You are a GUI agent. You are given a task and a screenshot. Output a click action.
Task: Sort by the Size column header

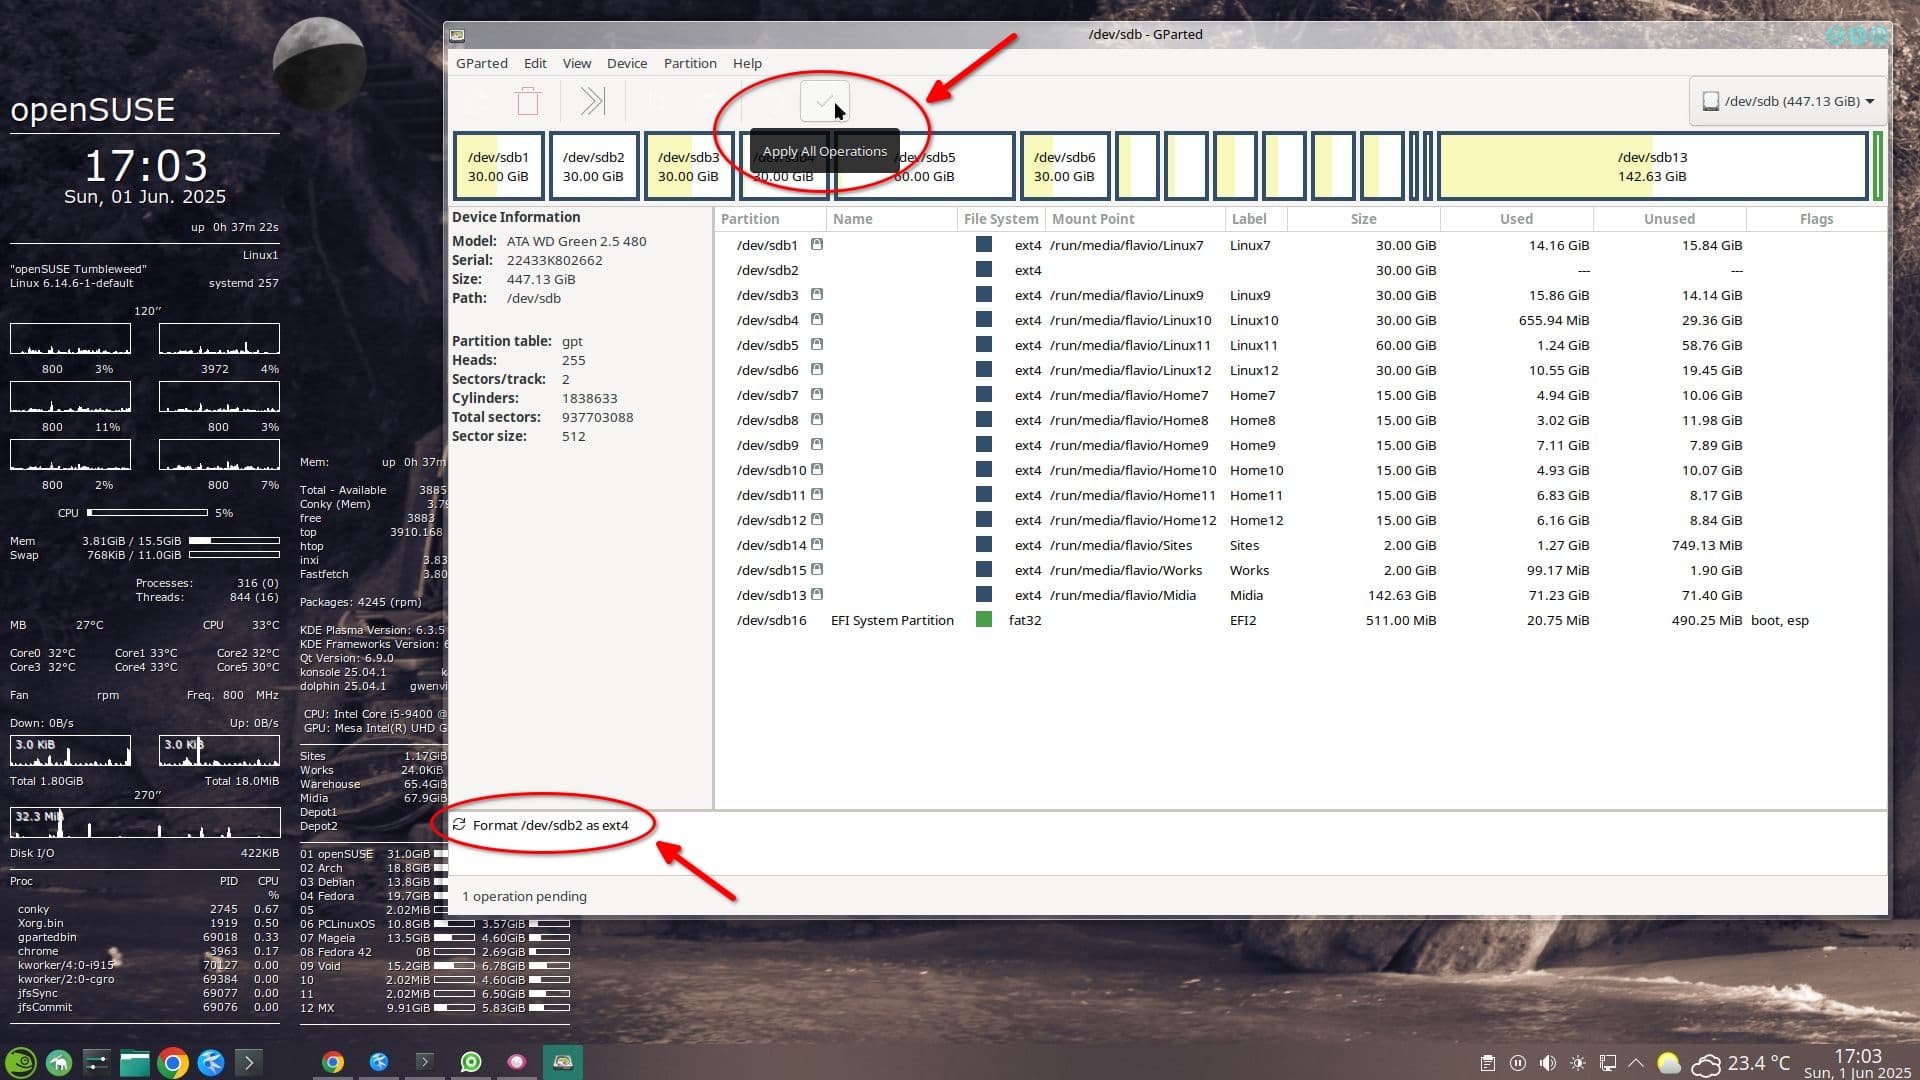tap(1363, 219)
